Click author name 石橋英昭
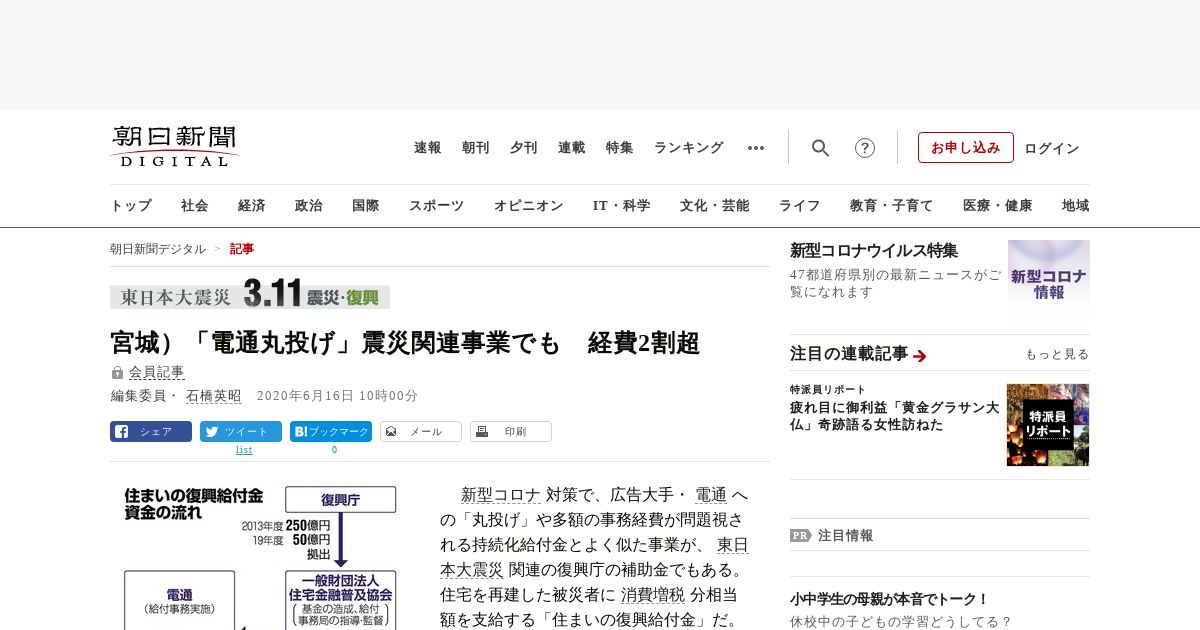The width and height of the screenshot is (1200, 630). 214,396
